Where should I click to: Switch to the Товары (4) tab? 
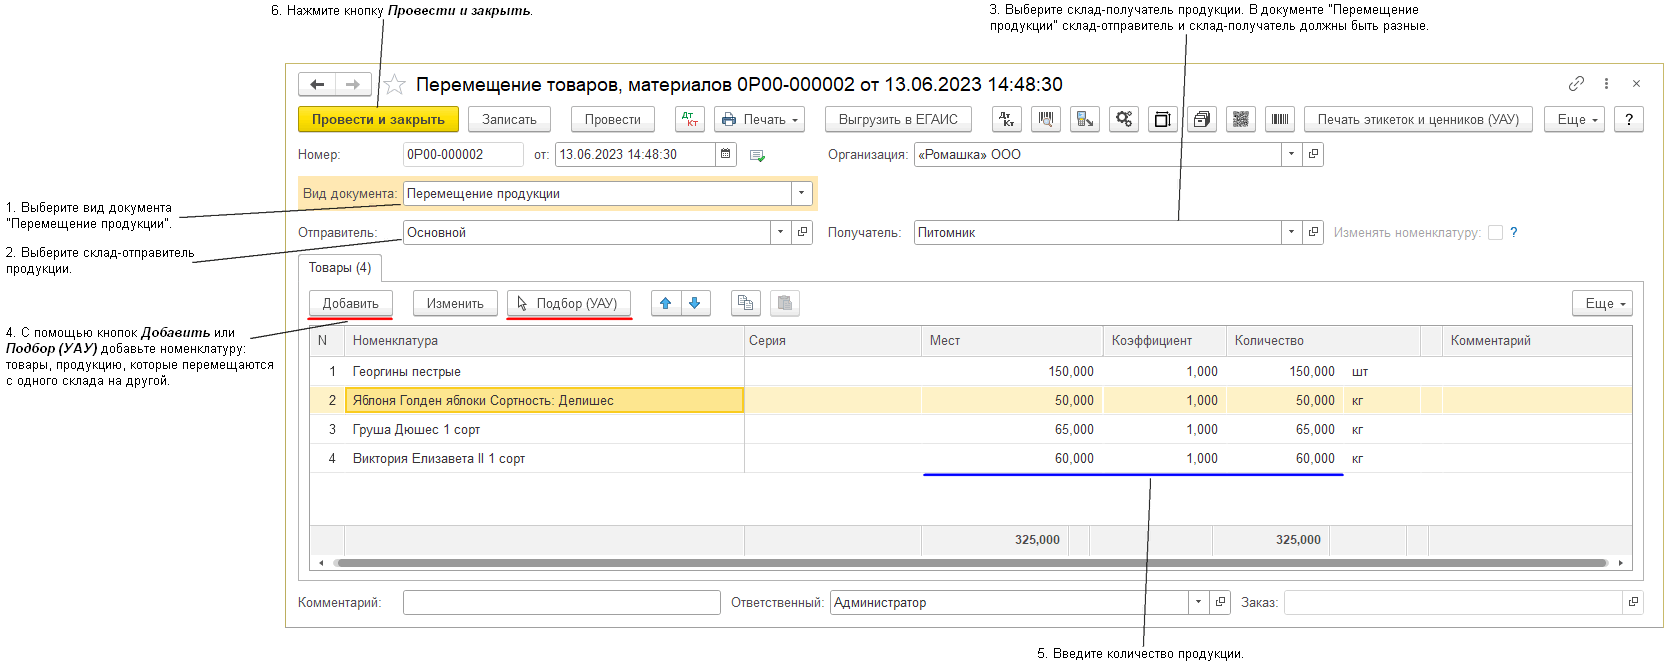click(x=339, y=268)
